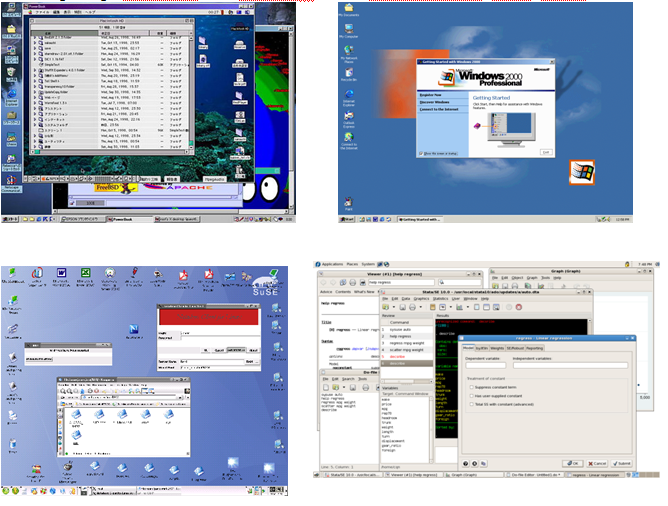Expand the Stuffit Expander 4.0.1 Folder row
Image resolution: width=668 pixels, height=506 pixels.
[x=35, y=70]
